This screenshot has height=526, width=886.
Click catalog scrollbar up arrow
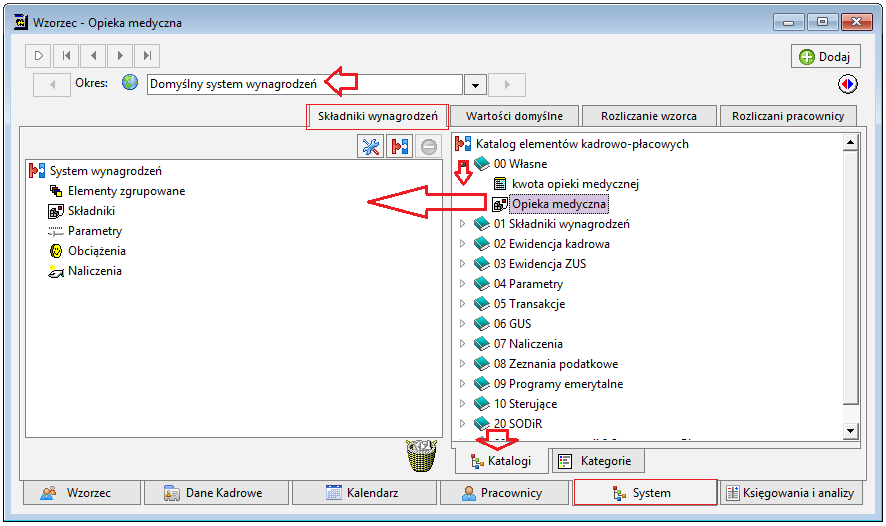[850, 142]
